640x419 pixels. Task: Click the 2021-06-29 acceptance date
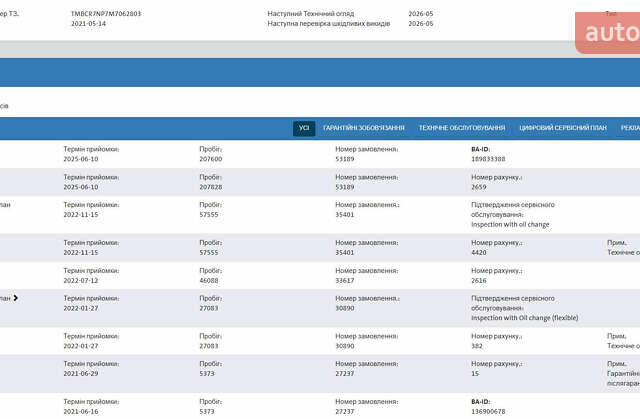tap(81, 374)
